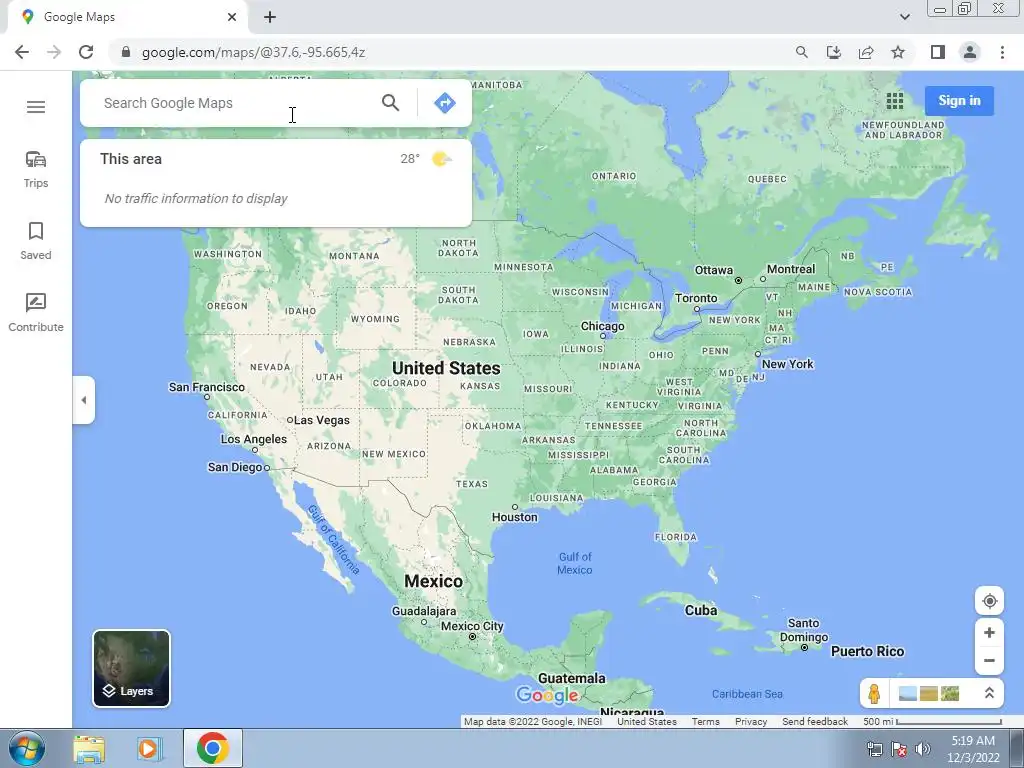Toggle the browser side panel icon
1024x768 pixels.
tap(938, 52)
